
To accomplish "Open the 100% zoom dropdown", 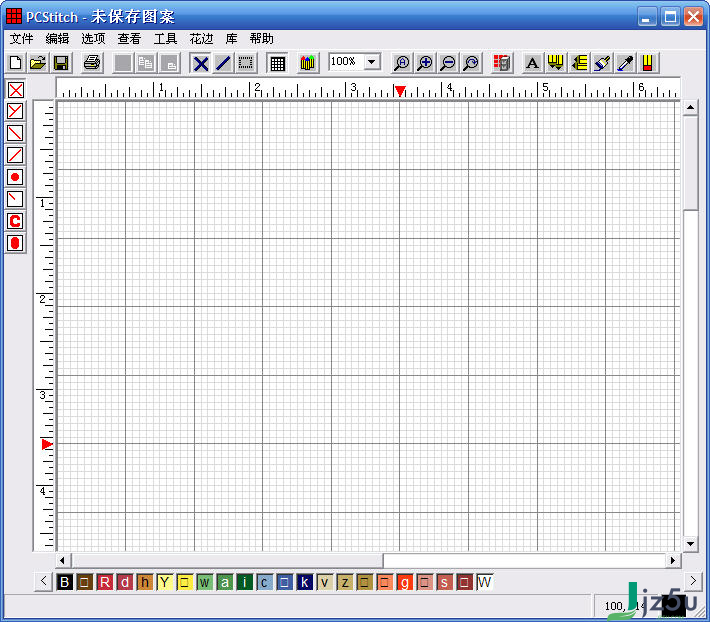I will pyautogui.click(x=372, y=62).
